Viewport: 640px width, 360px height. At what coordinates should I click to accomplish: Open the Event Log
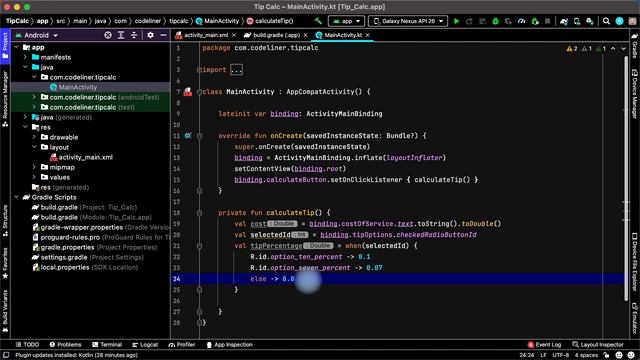[544, 344]
